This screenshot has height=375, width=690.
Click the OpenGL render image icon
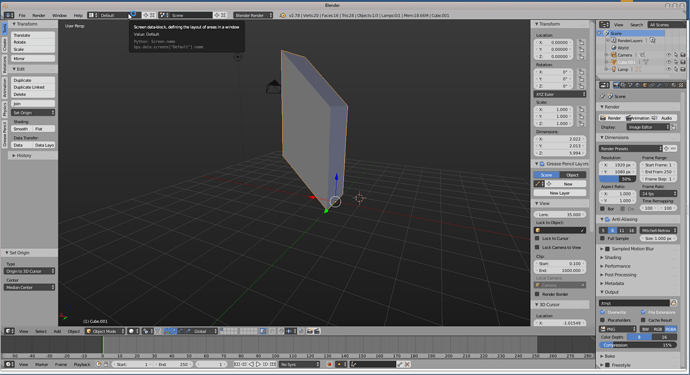310,331
